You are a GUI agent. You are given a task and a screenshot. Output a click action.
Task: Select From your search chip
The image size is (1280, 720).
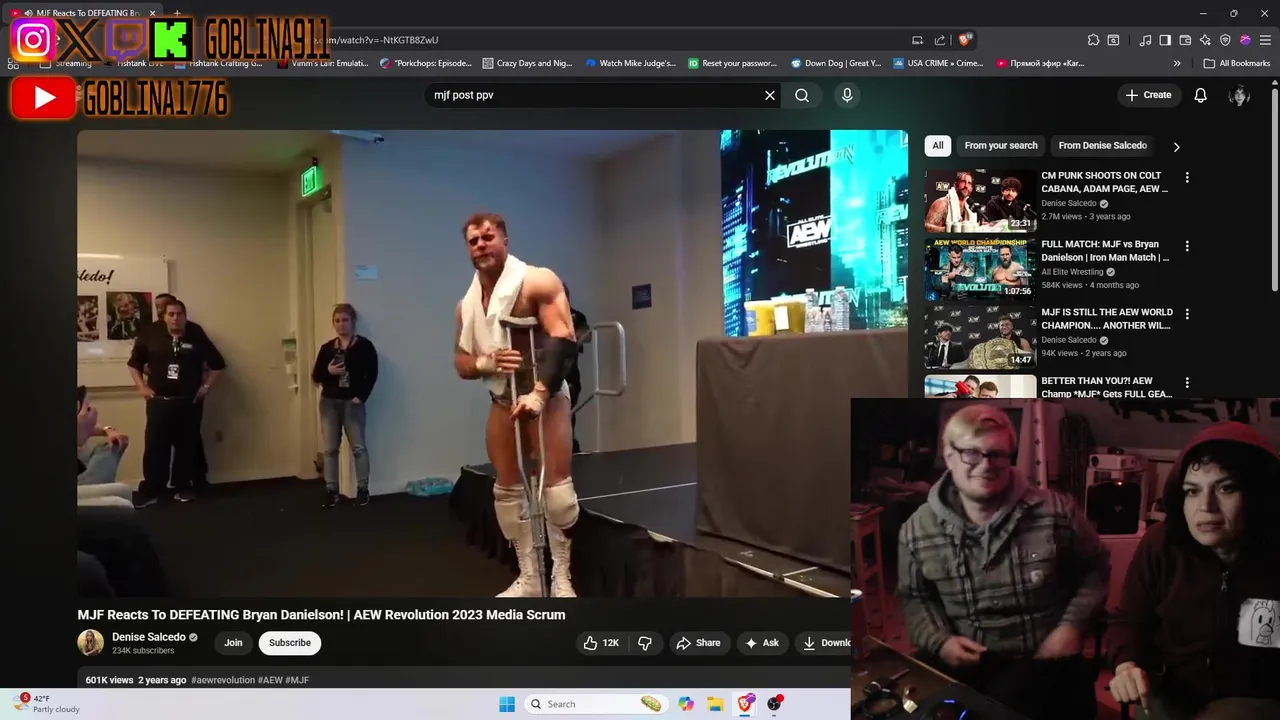pos(1001,146)
